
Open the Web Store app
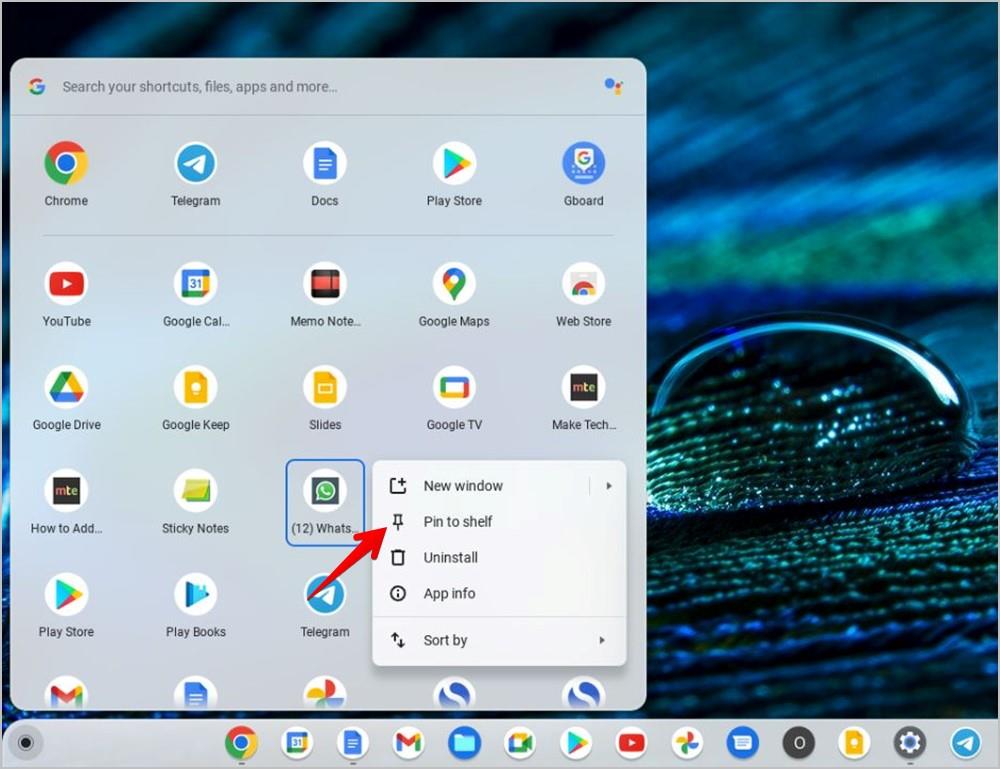pyautogui.click(x=584, y=284)
